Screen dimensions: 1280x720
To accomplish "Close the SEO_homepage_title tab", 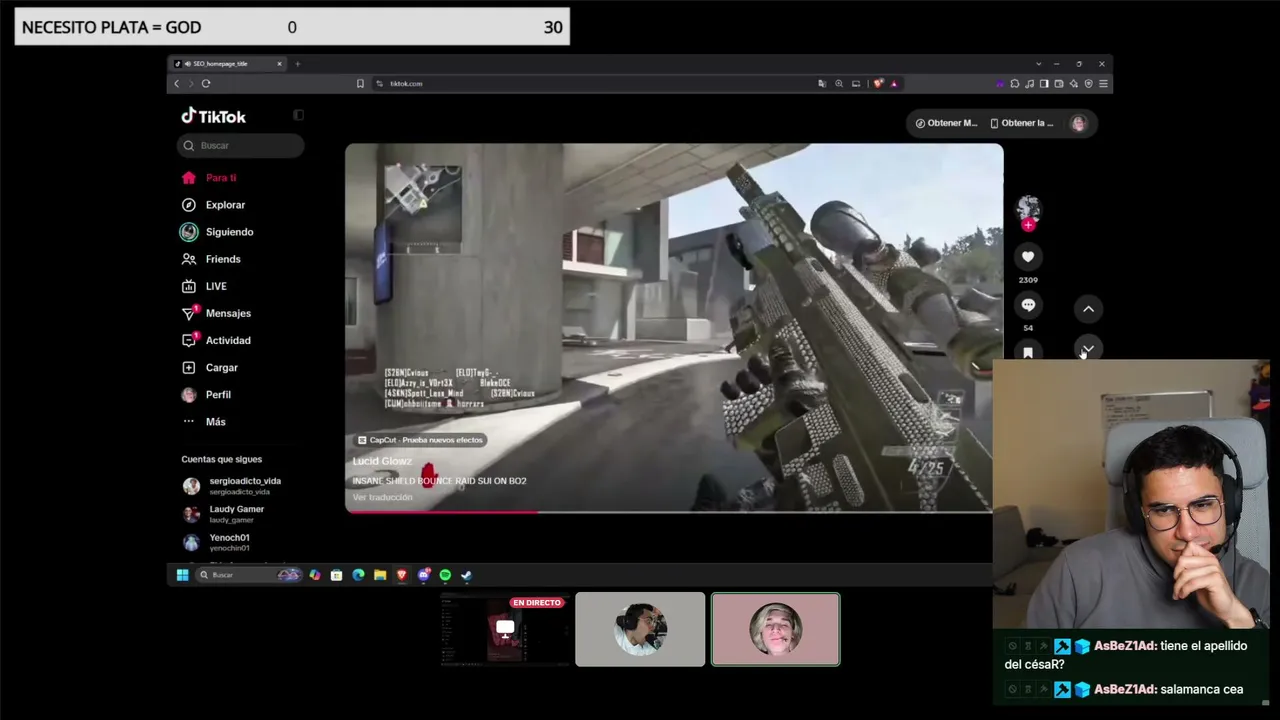I will [279, 64].
